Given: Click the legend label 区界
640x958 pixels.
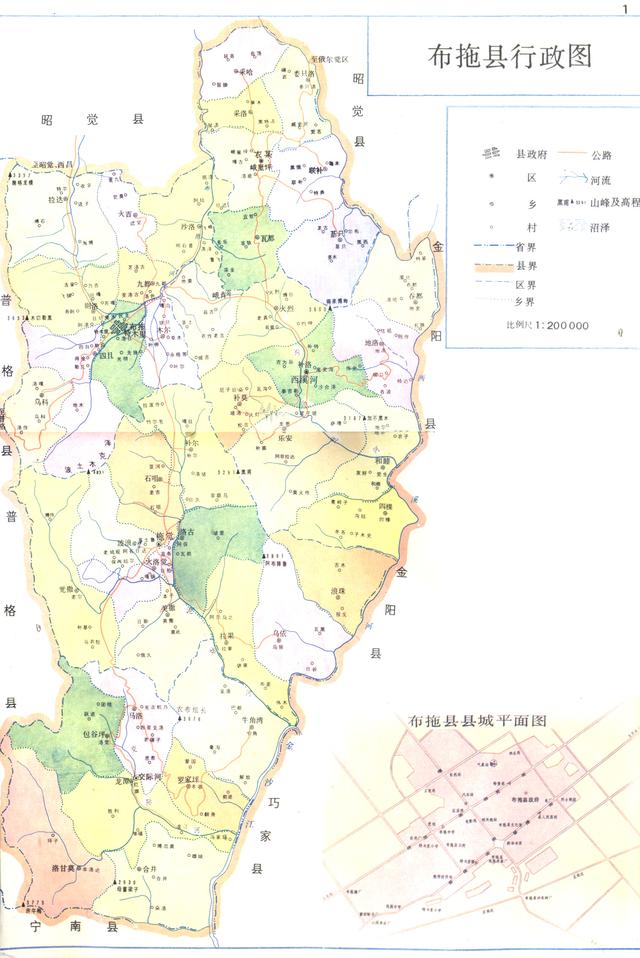Looking at the screenshot, I should click(525, 285).
